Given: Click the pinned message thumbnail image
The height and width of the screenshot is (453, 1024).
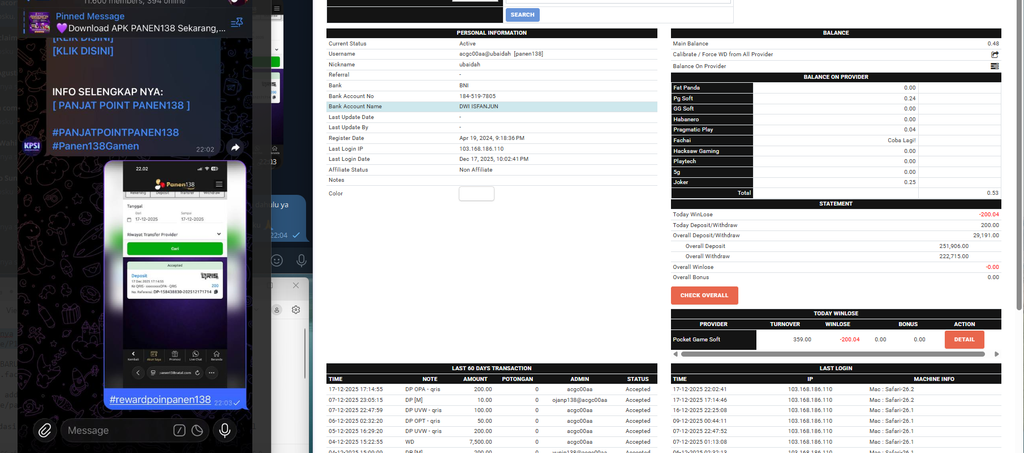Looking at the screenshot, I should click(39, 23).
